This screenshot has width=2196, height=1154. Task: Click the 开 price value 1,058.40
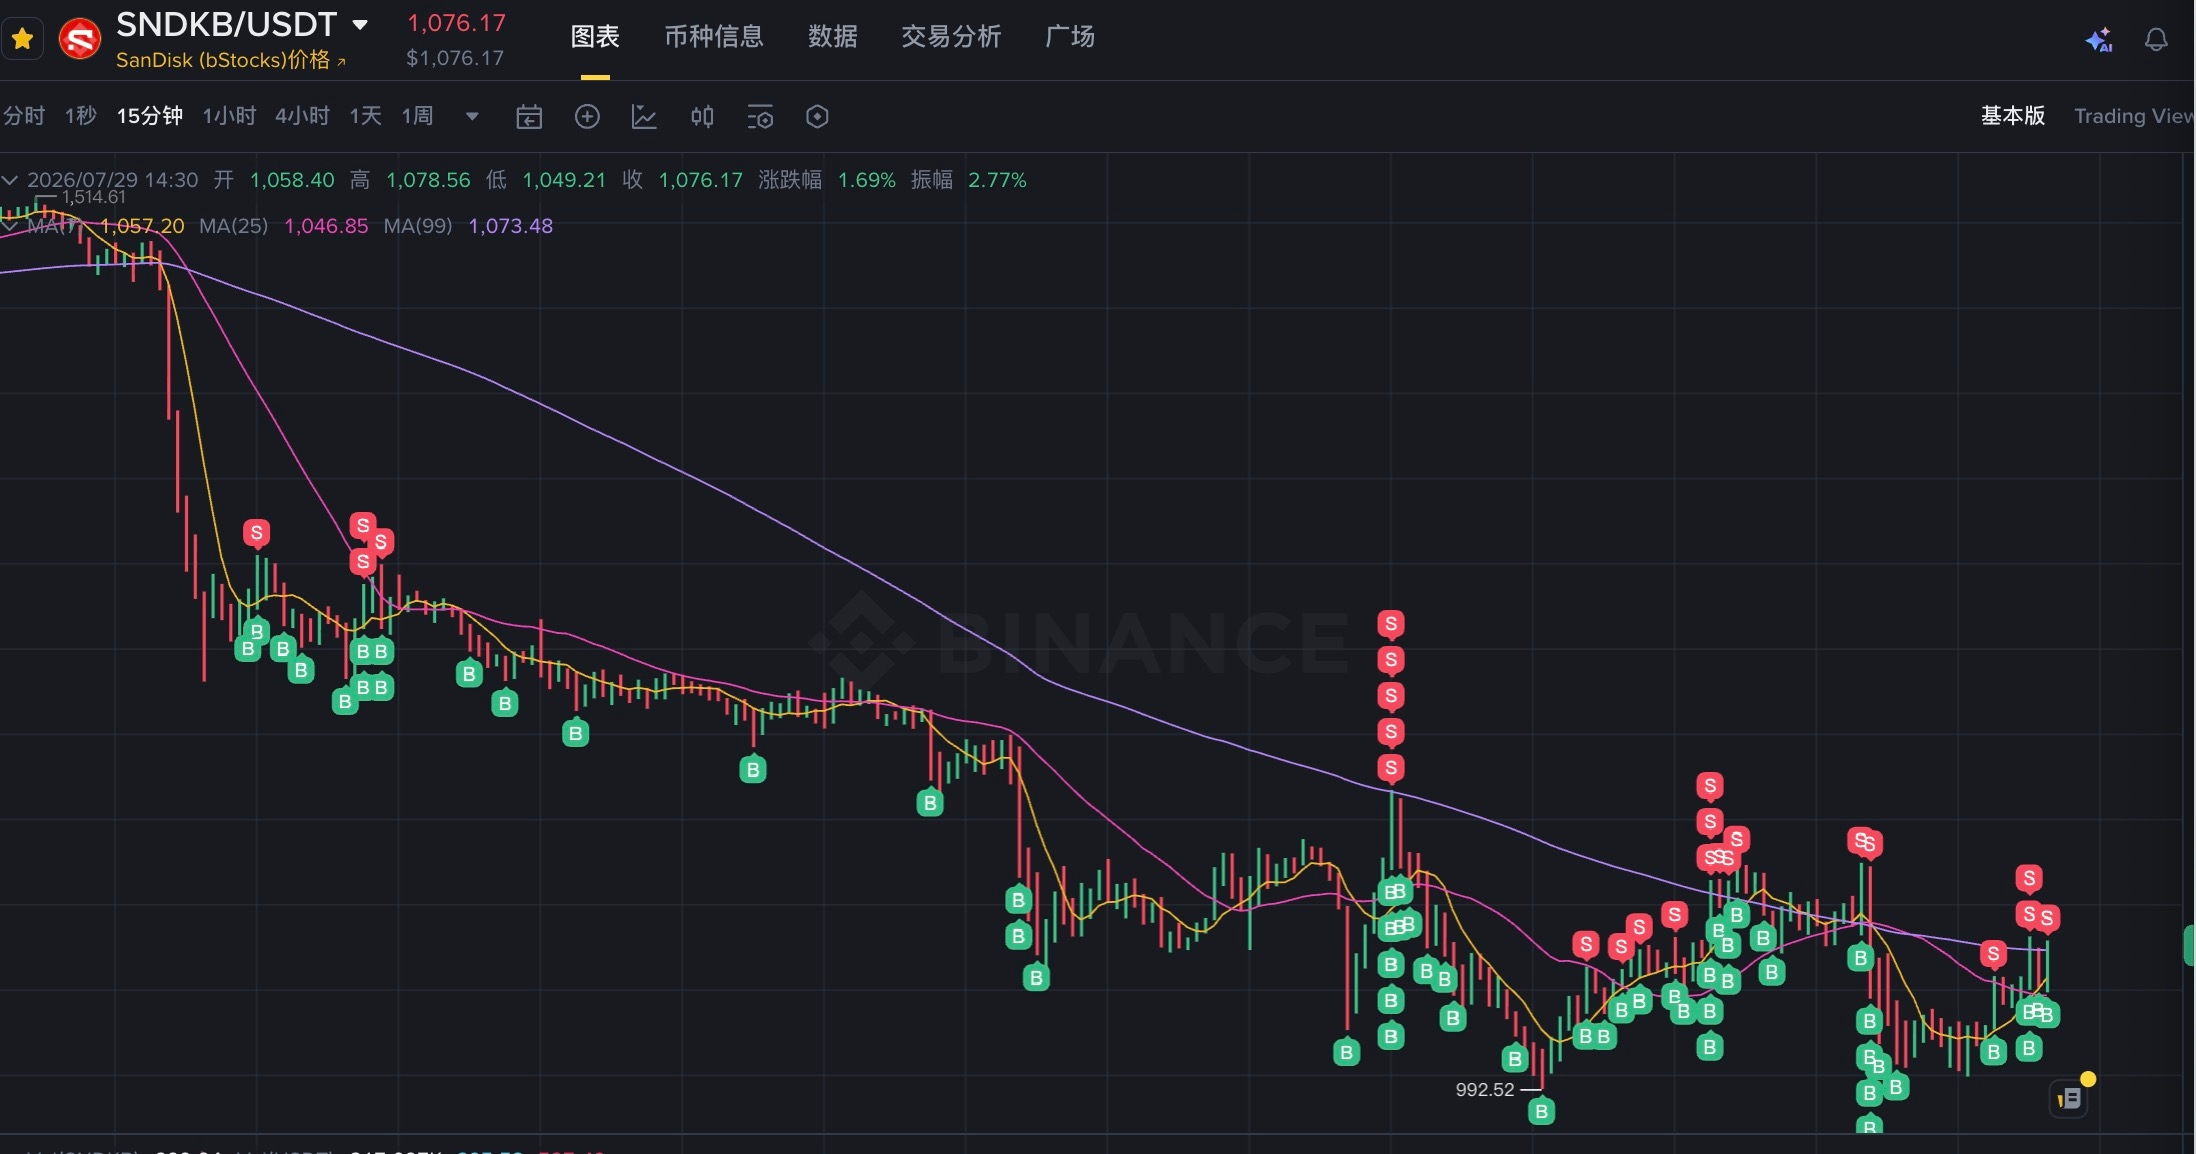(x=292, y=180)
